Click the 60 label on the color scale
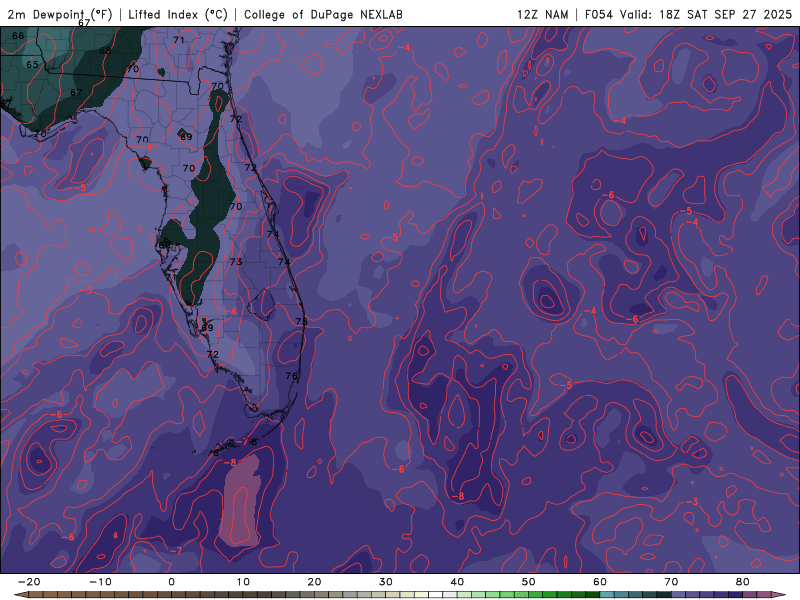The height and width of the screenshot is (600, 800). [600, 582]
